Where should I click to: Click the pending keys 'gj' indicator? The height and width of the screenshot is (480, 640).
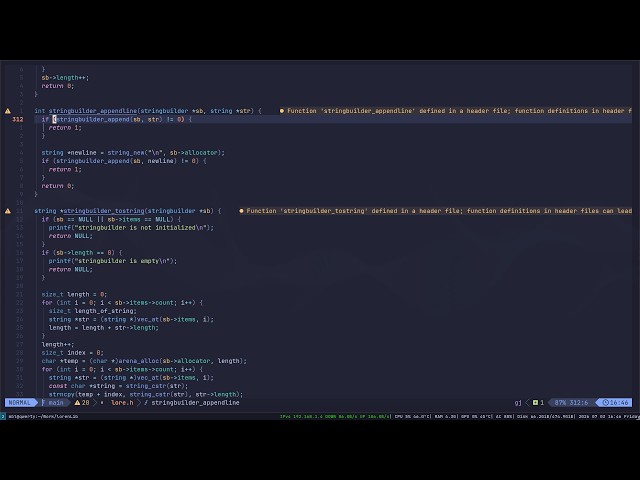click(518, 402)
